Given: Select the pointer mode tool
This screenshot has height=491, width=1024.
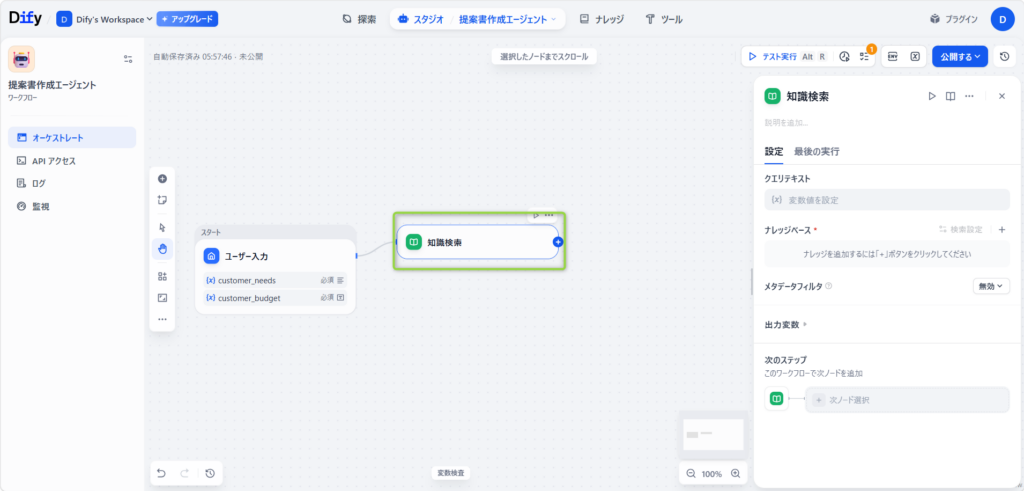Looking at the screenshot, I should pos(162,227).
